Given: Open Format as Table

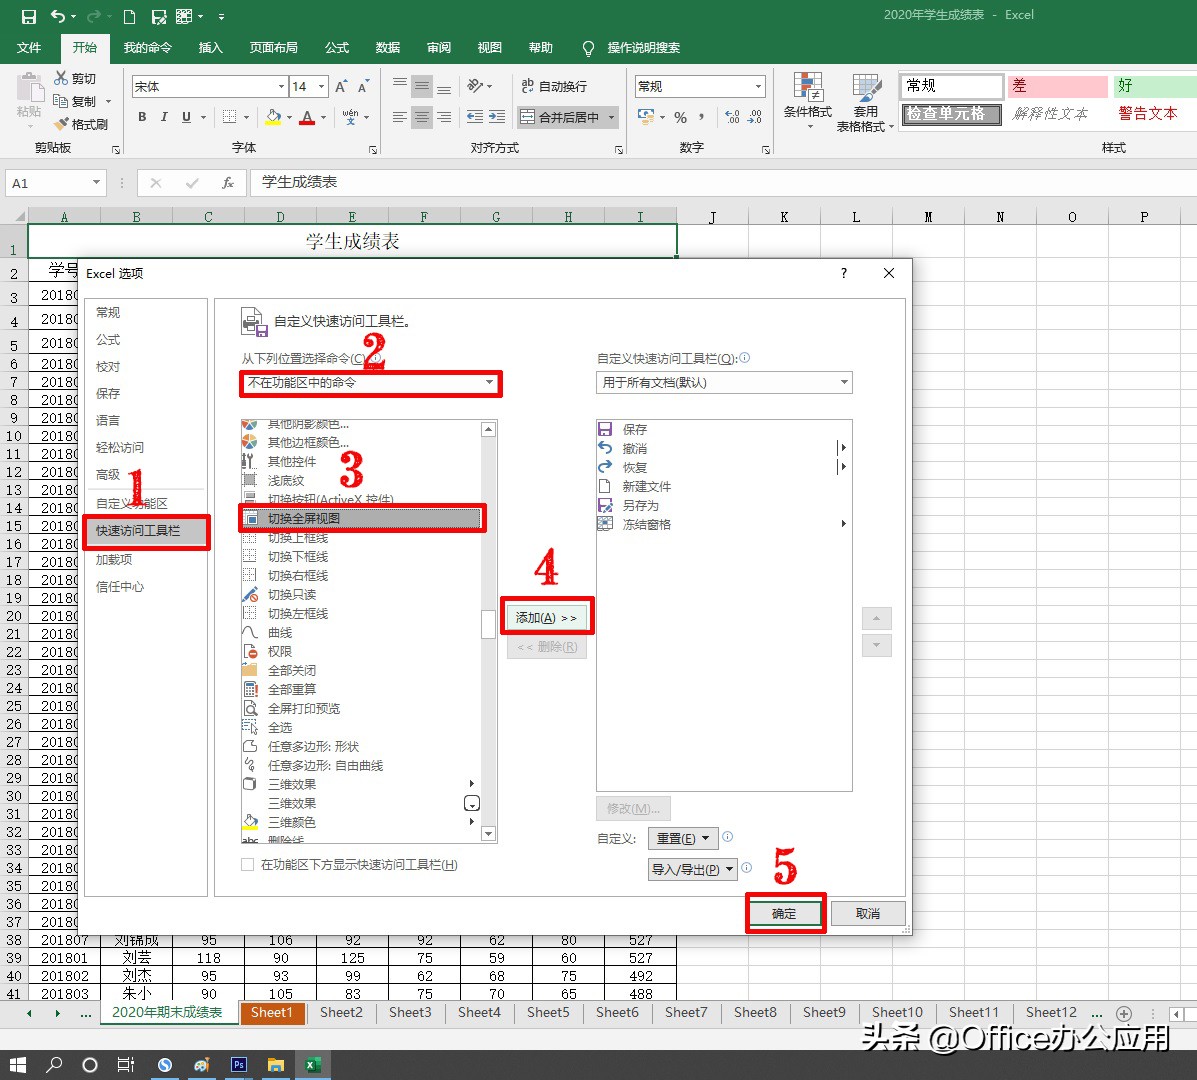Looking at the screenshot, I should 865,102.
